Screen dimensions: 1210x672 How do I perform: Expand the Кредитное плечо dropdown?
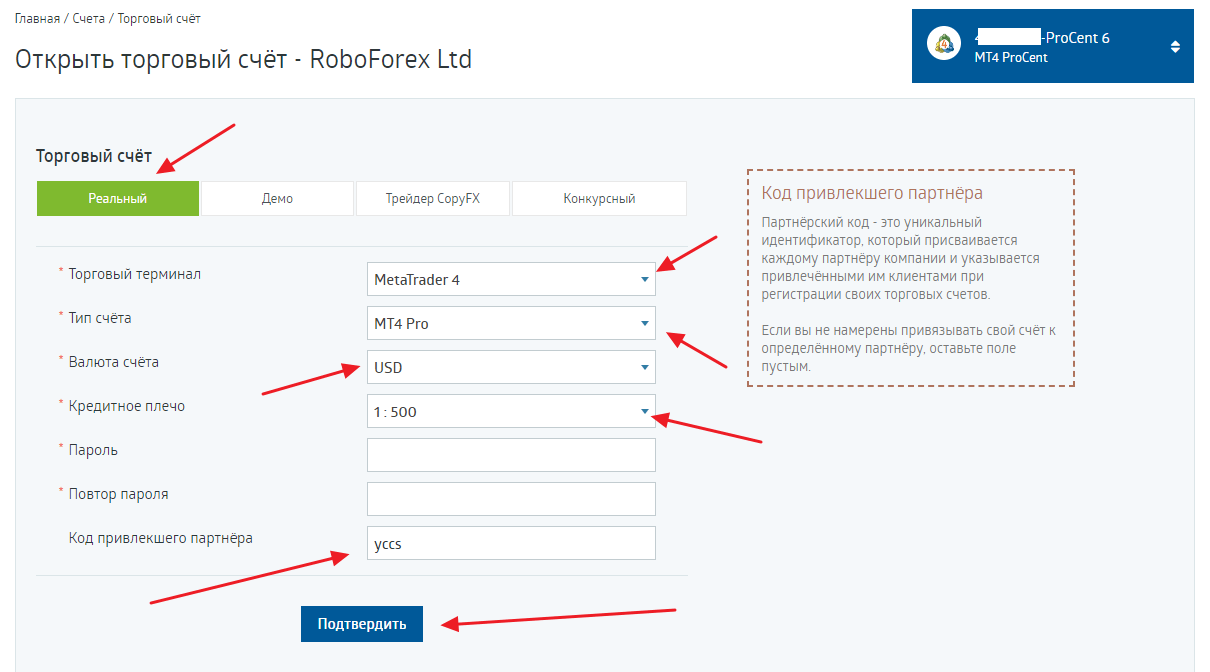tap(511, 411)
